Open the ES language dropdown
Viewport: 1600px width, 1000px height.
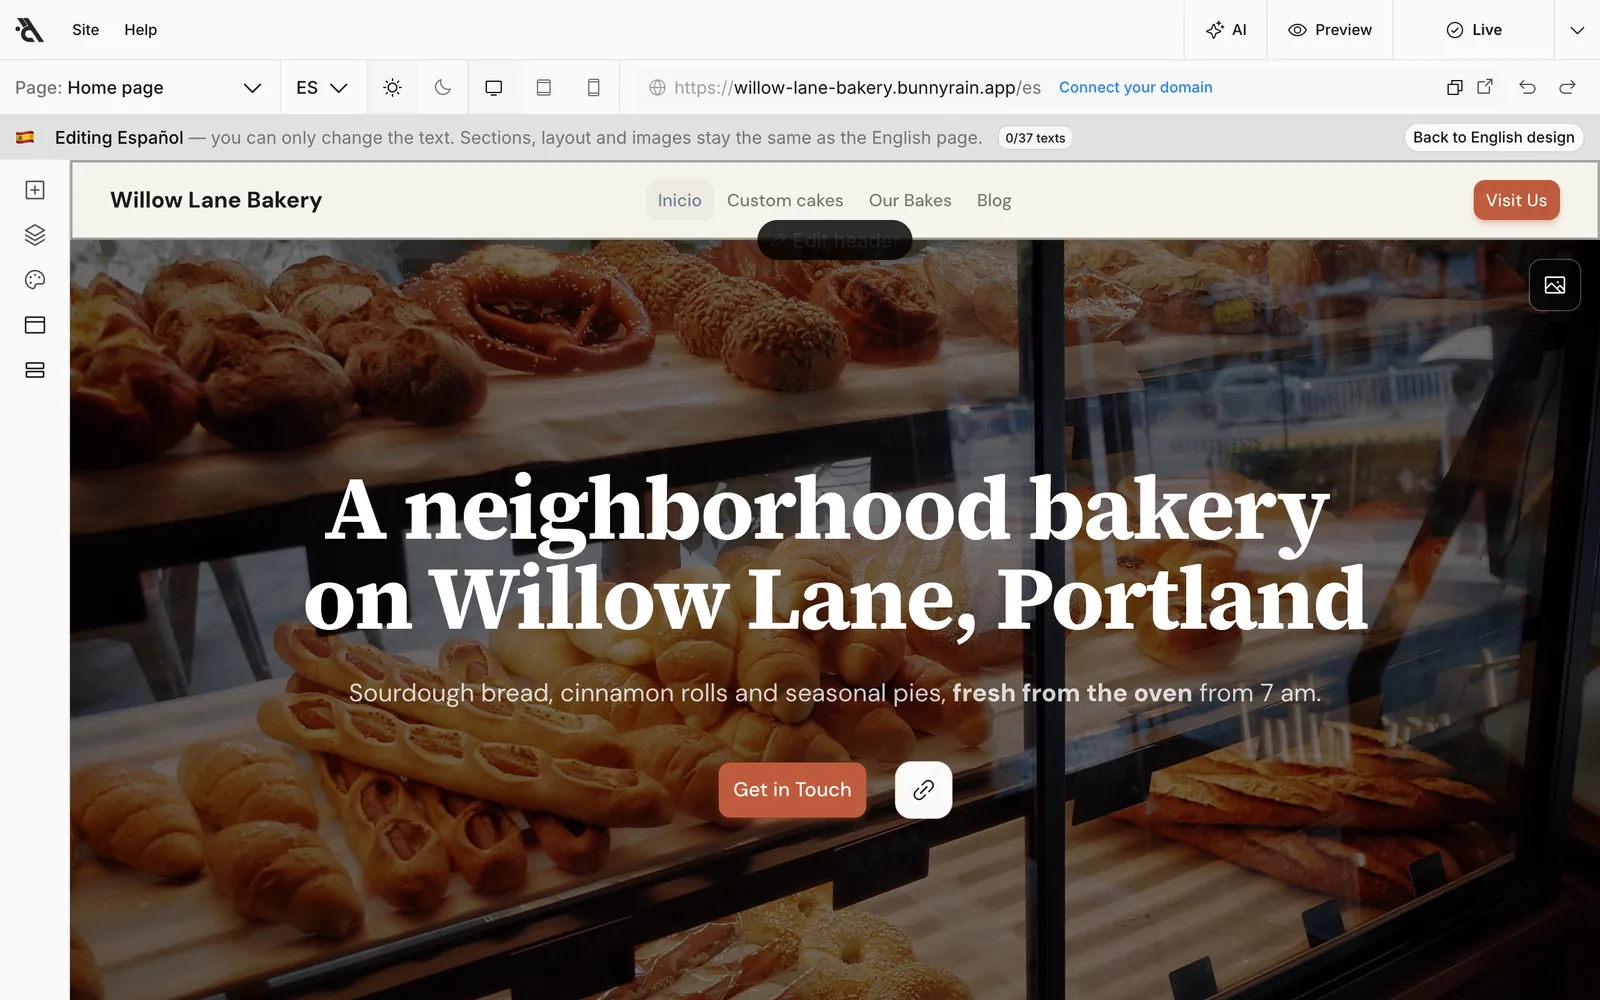pos(322,88)
